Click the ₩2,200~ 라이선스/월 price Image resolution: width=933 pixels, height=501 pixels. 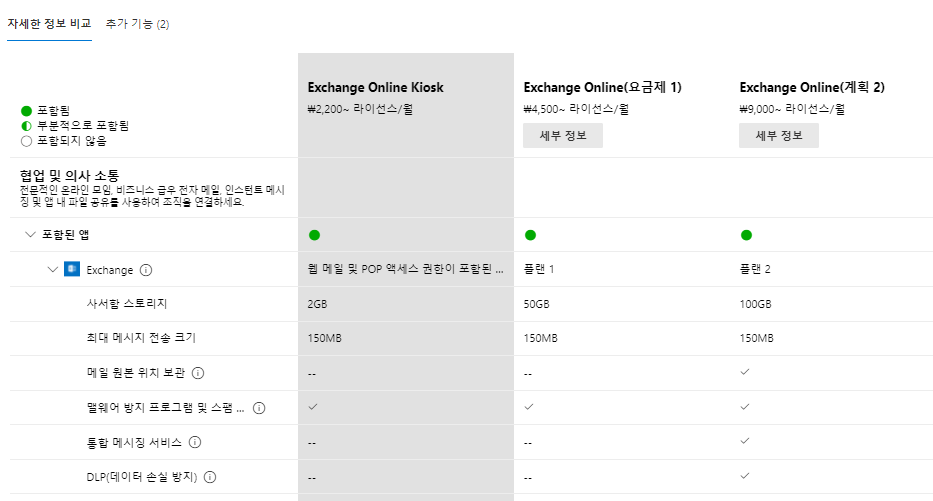pyautogui.click(x=360, y=109)
